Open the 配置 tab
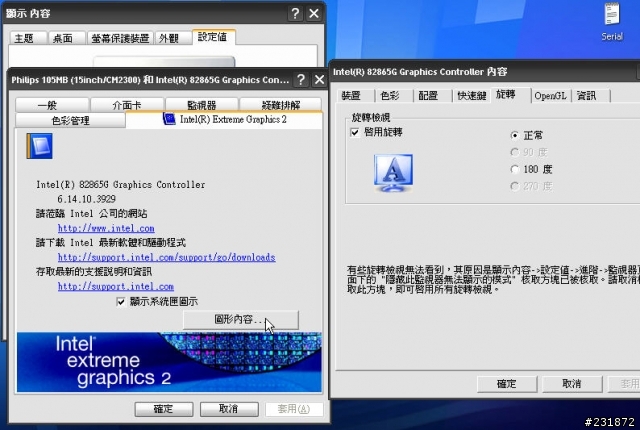The image size is (640, 430). click(432, 96)
